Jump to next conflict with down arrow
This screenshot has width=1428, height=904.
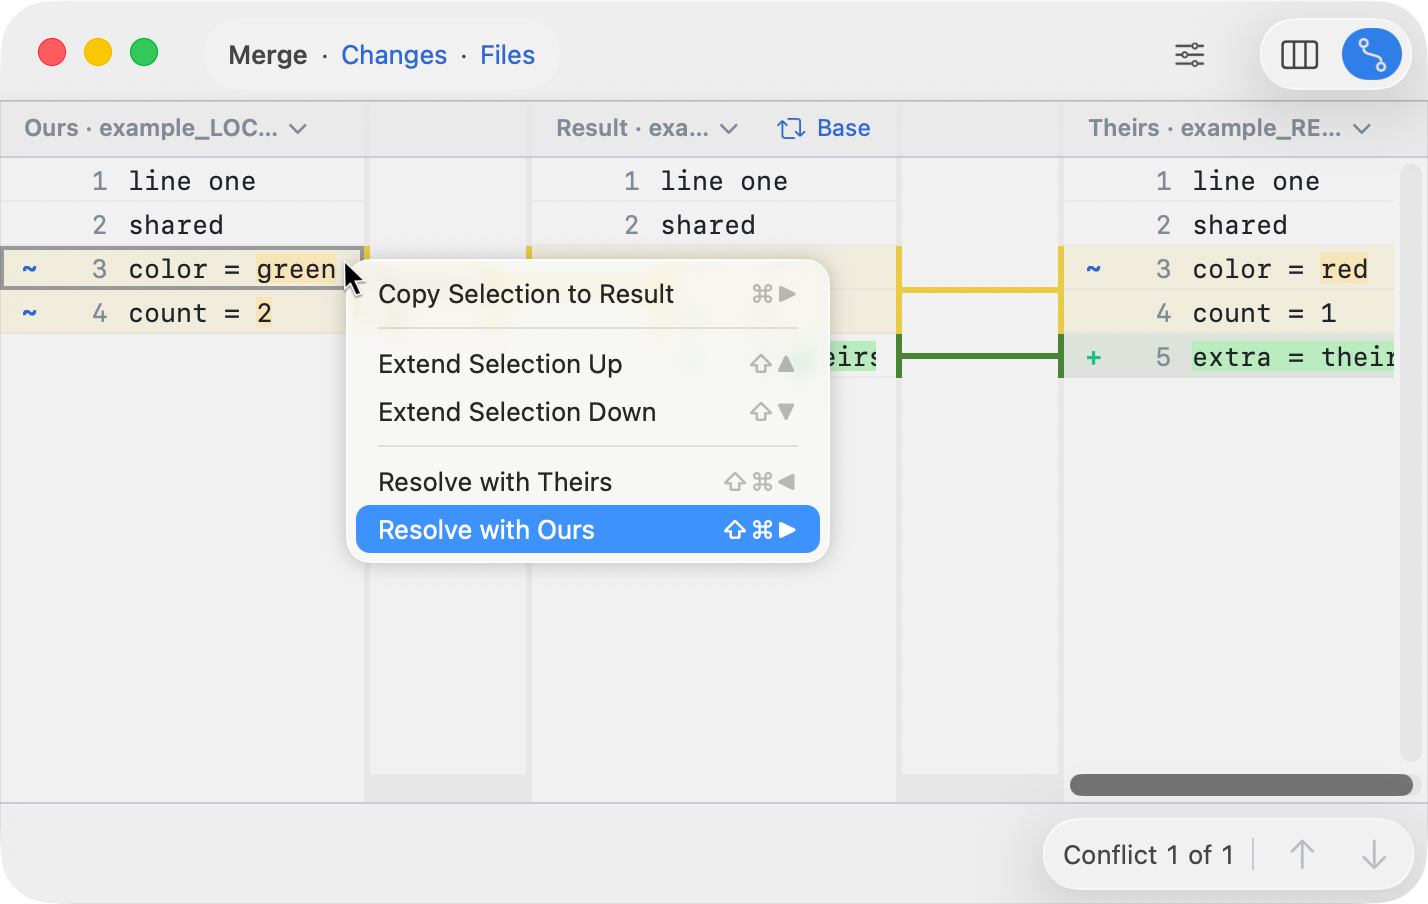1374,855
